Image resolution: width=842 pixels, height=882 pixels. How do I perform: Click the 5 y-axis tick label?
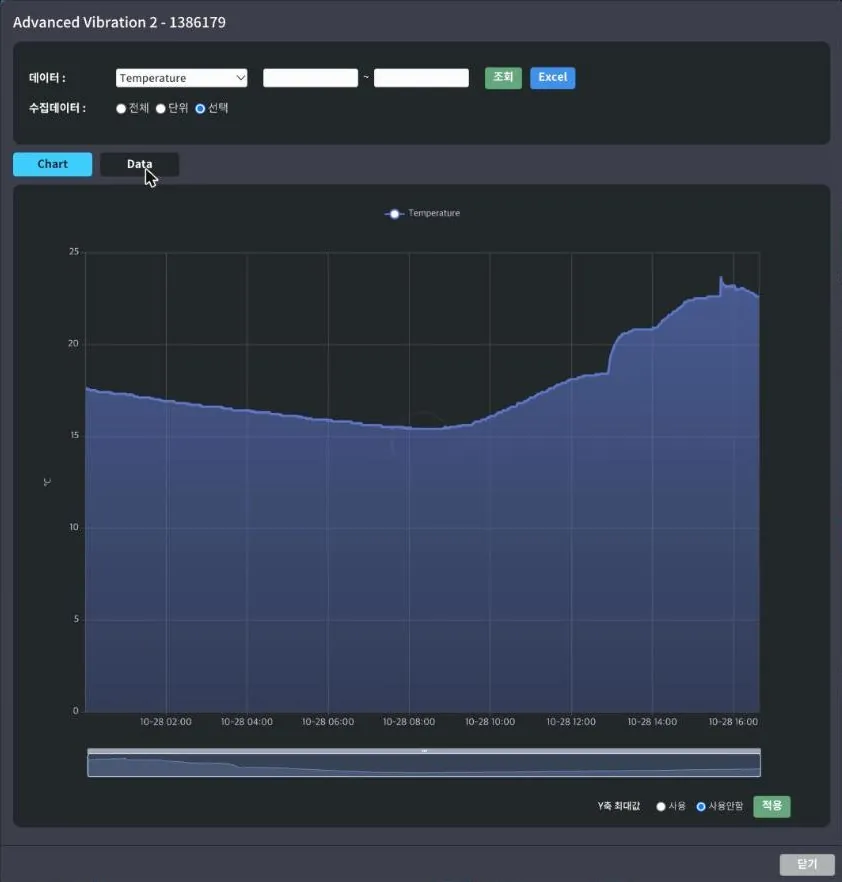pyautogui.click(x=76, y=619)
